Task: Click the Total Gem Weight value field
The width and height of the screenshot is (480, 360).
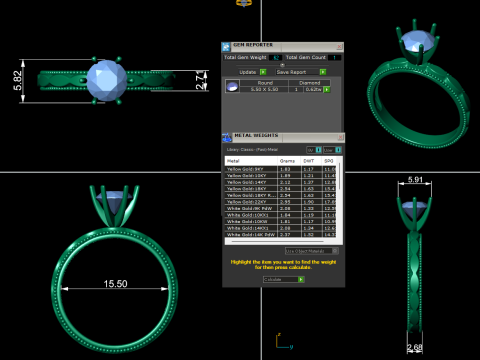Action: pyautogui.click(x=276, y=58)
